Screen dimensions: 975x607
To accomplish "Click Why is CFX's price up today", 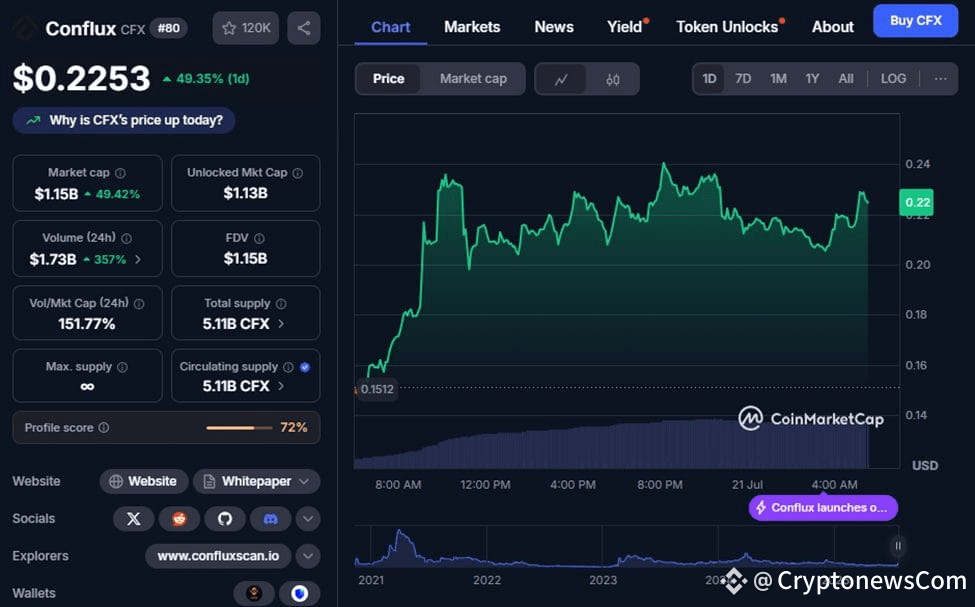I will 124,120.
